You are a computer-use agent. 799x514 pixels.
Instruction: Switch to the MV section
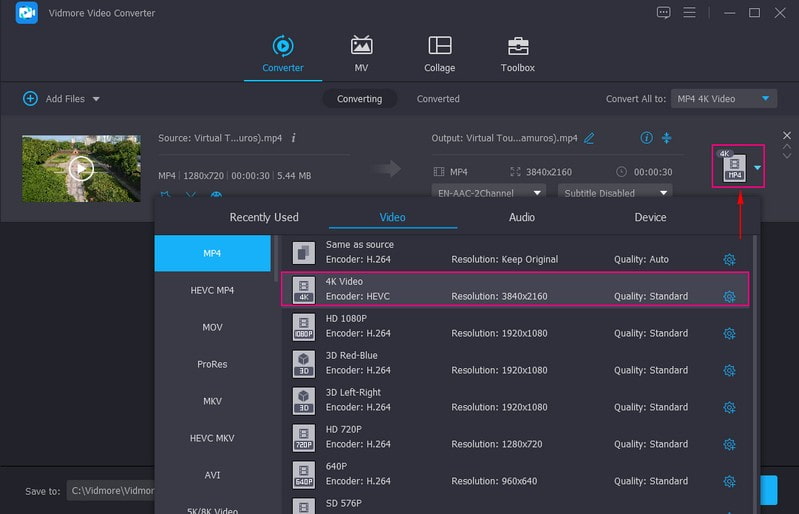tap(361, 54)
